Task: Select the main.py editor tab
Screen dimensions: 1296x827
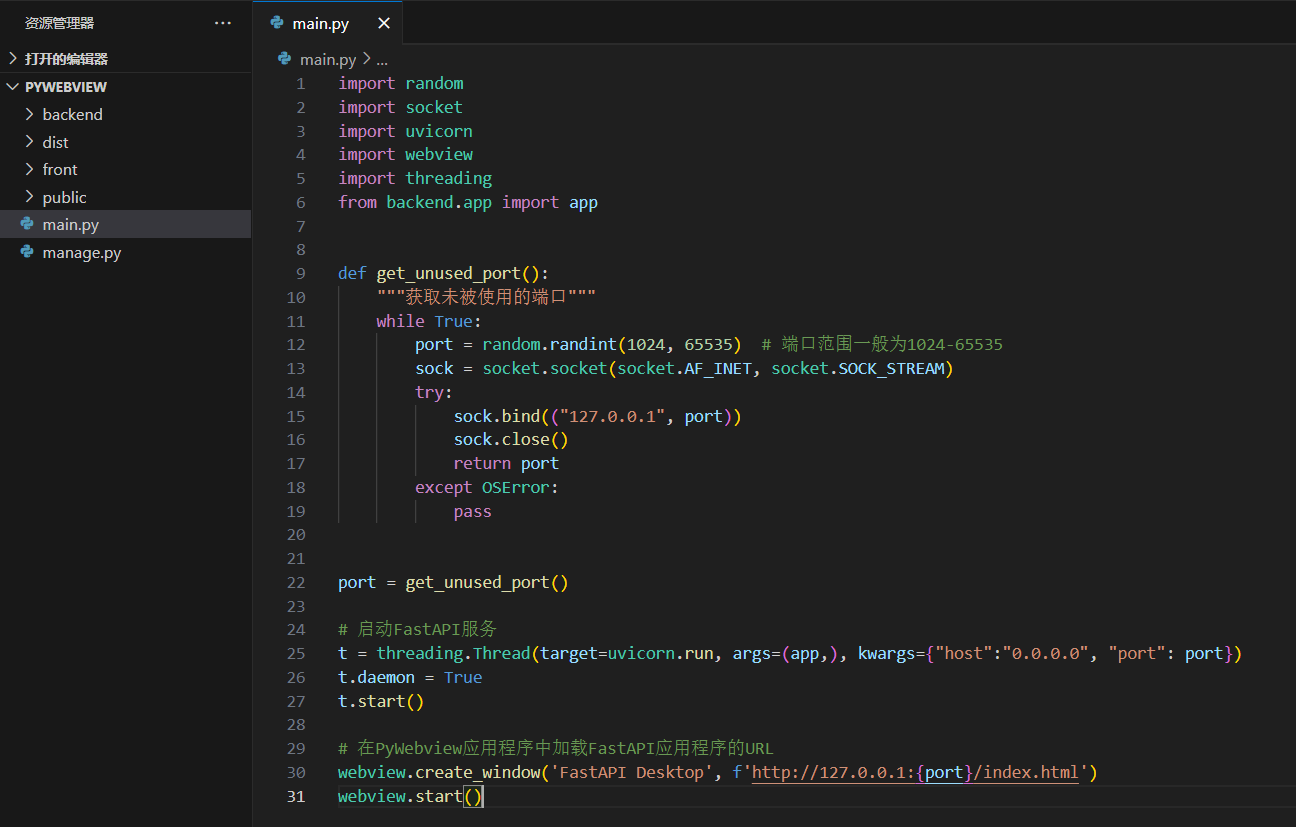Action: click(x=328, y=23)
